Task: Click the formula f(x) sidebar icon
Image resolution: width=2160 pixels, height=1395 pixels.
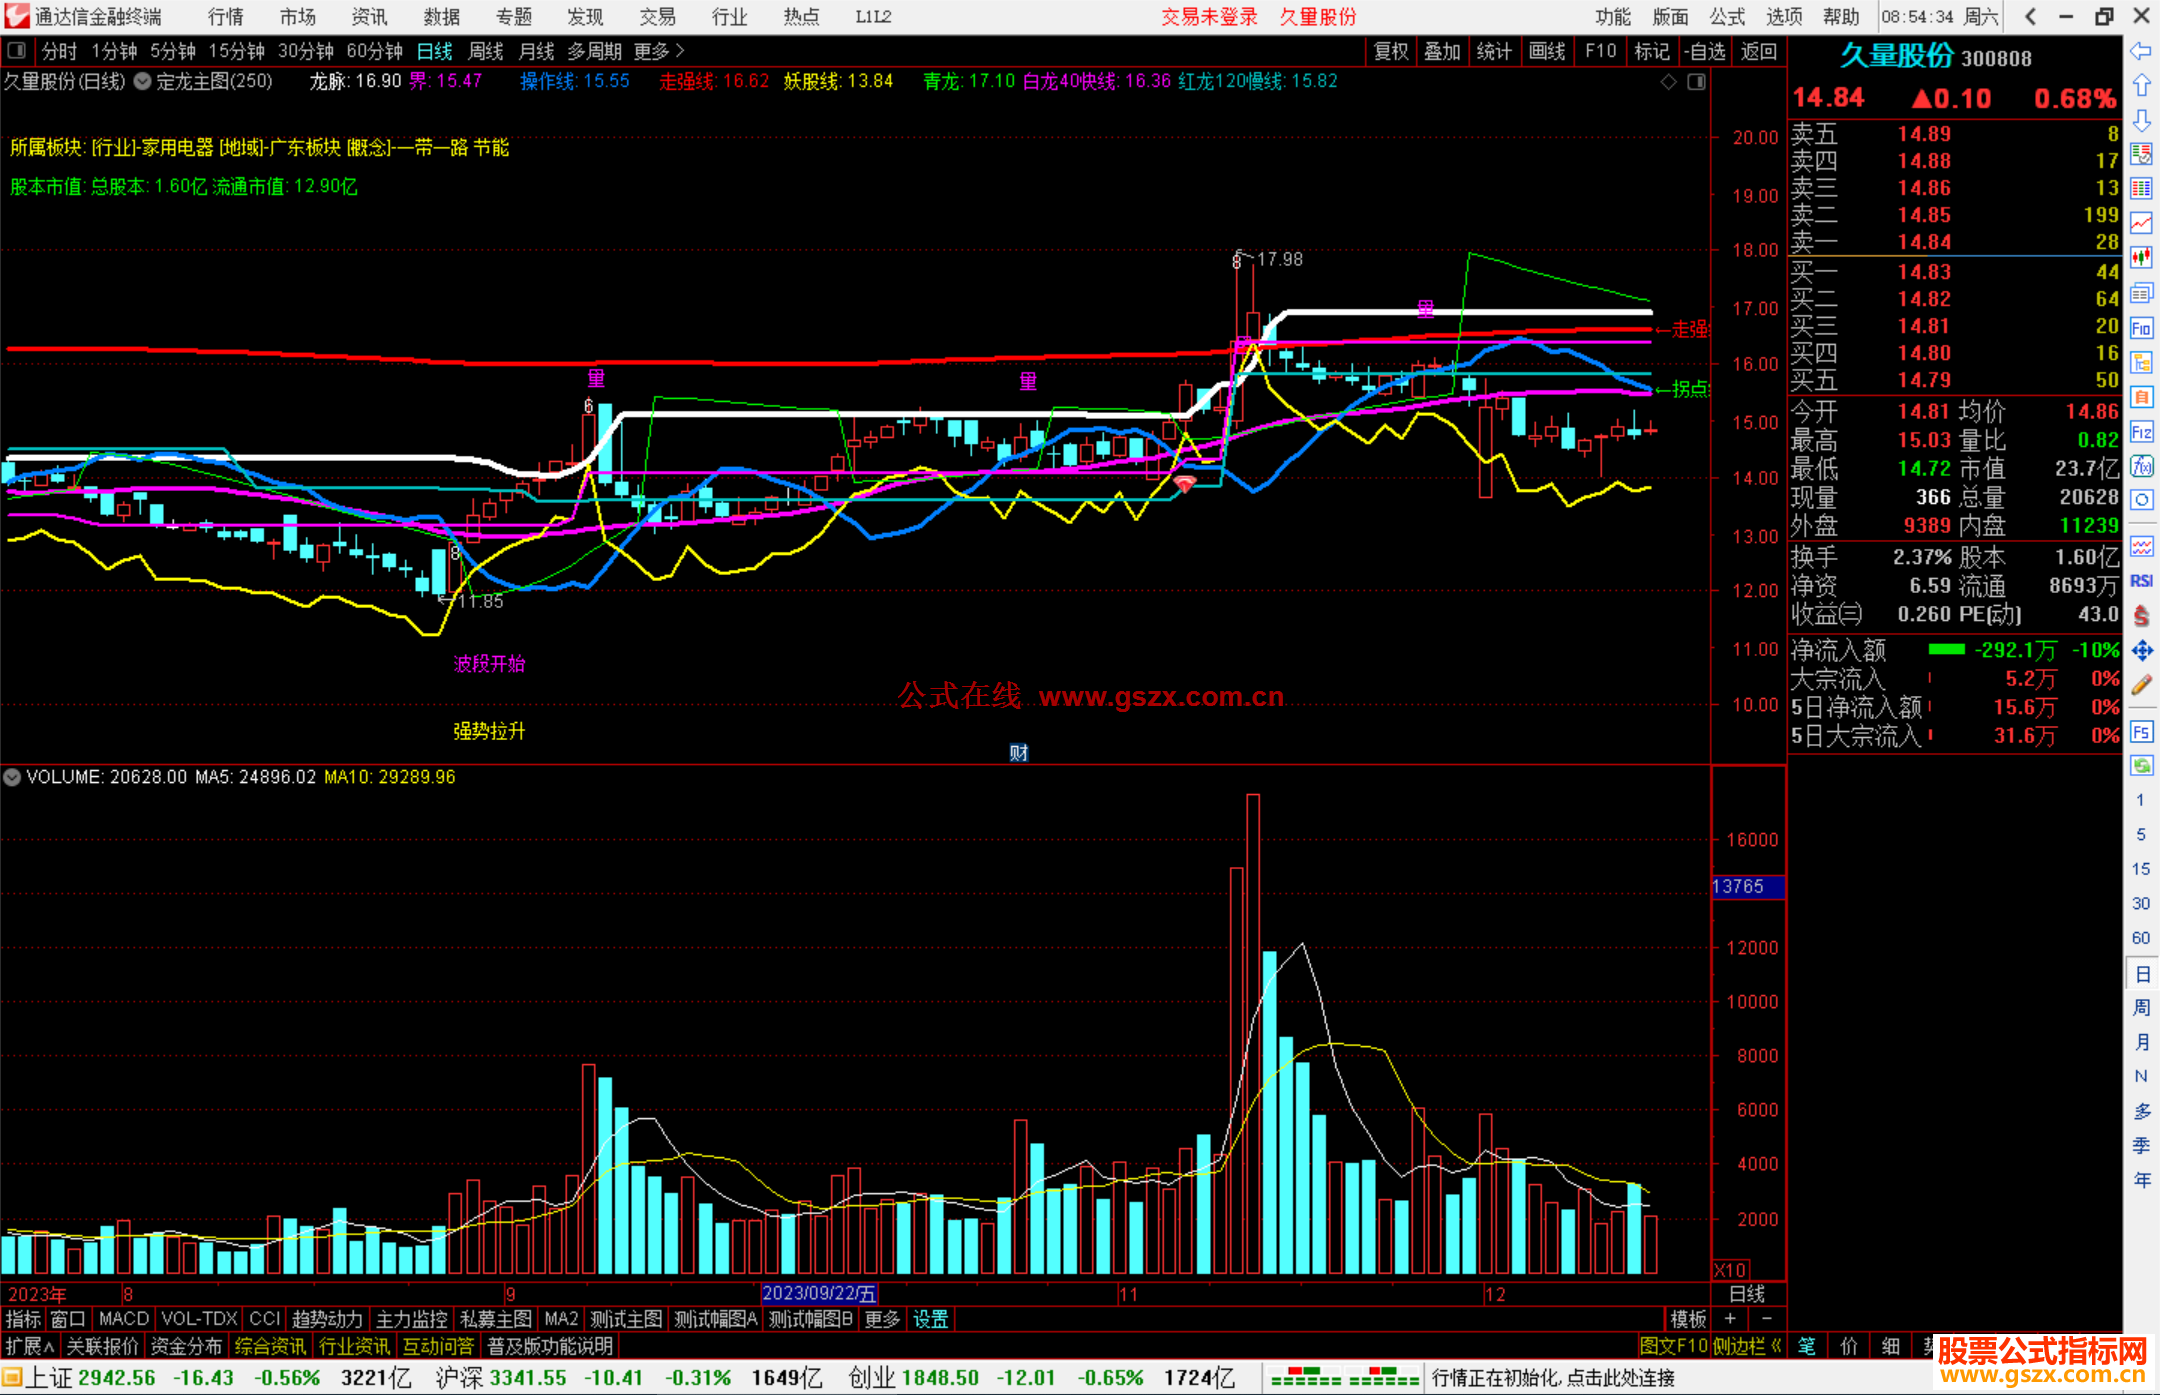Action: pos(2141,466)
